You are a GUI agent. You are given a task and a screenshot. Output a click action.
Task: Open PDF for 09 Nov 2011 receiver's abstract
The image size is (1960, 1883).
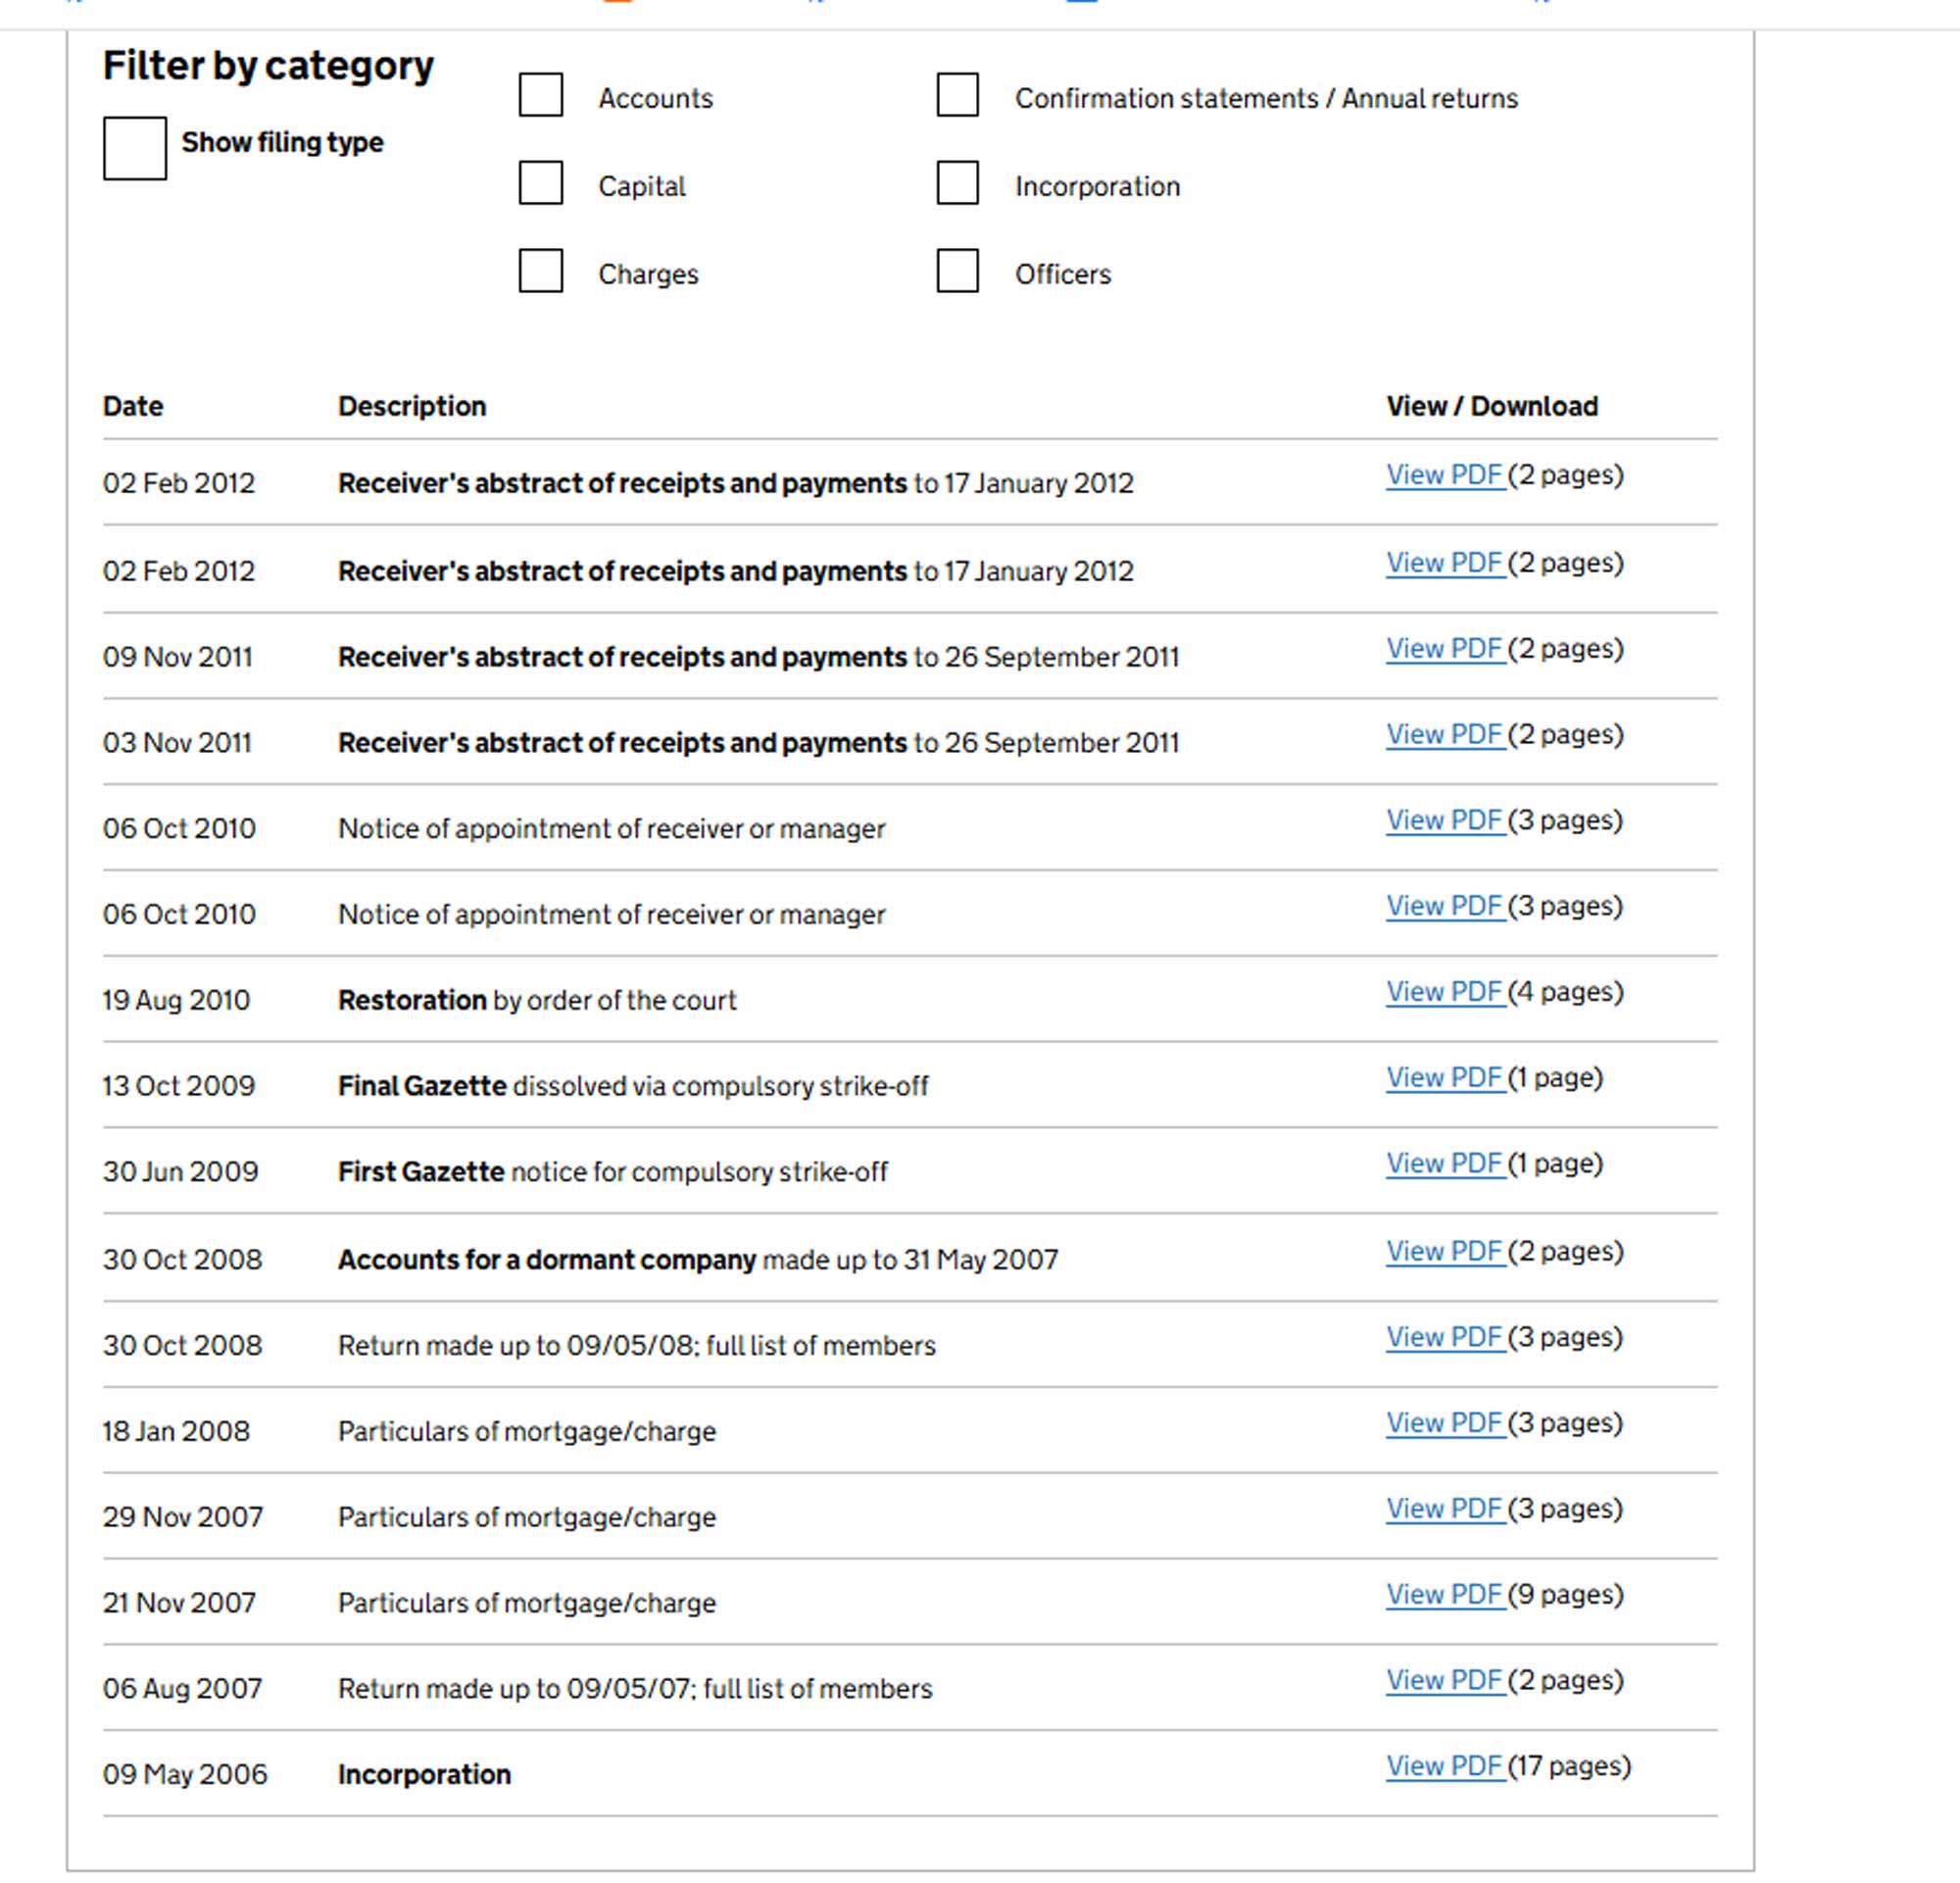pyautogui.click(x=1444, y=649)
